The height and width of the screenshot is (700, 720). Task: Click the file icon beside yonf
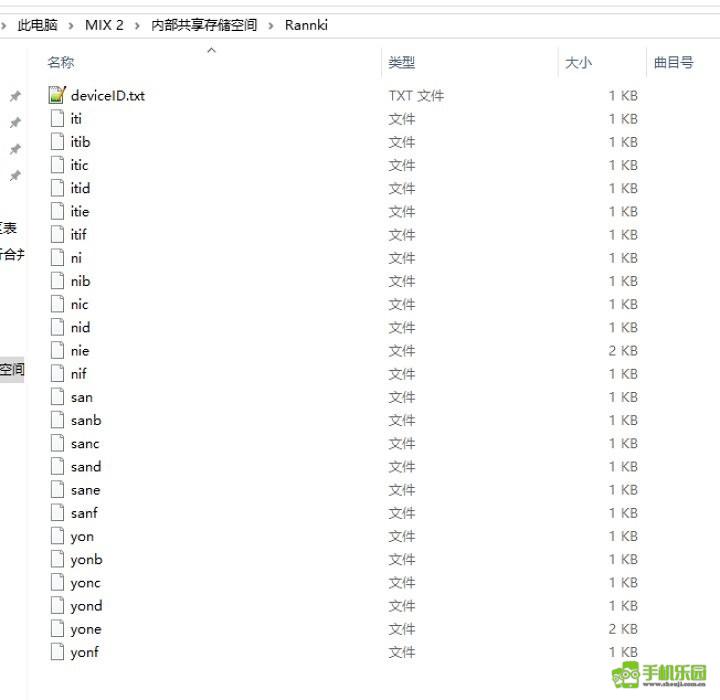[56, 653]
